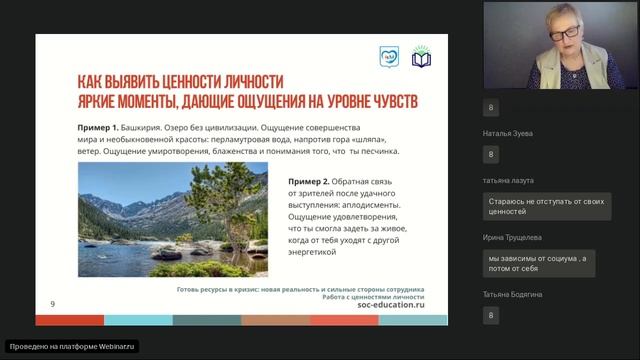Open the presenter webcam video thumbnail
The height and width of the screenshot is (360, 640).
click(x=560, y=45)
